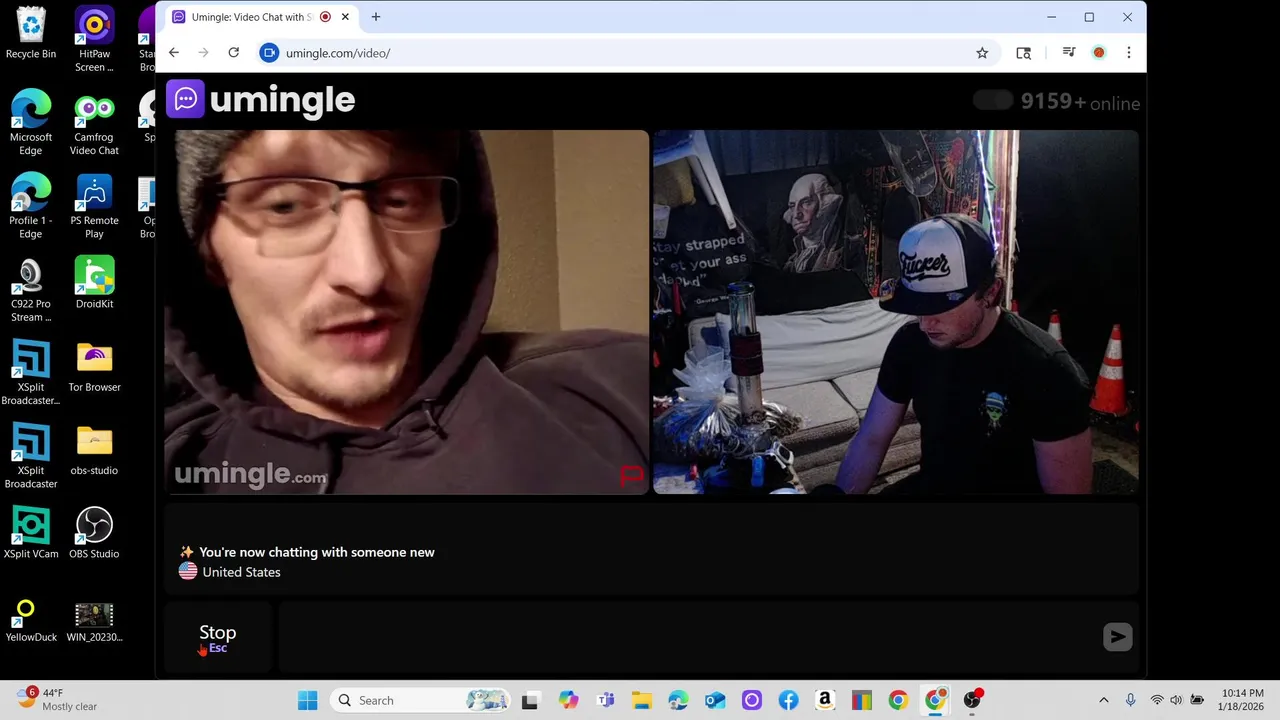1280x720 pixels.
Task: Select the Umingle: Video Chat tab
Action: pos(260,17)
